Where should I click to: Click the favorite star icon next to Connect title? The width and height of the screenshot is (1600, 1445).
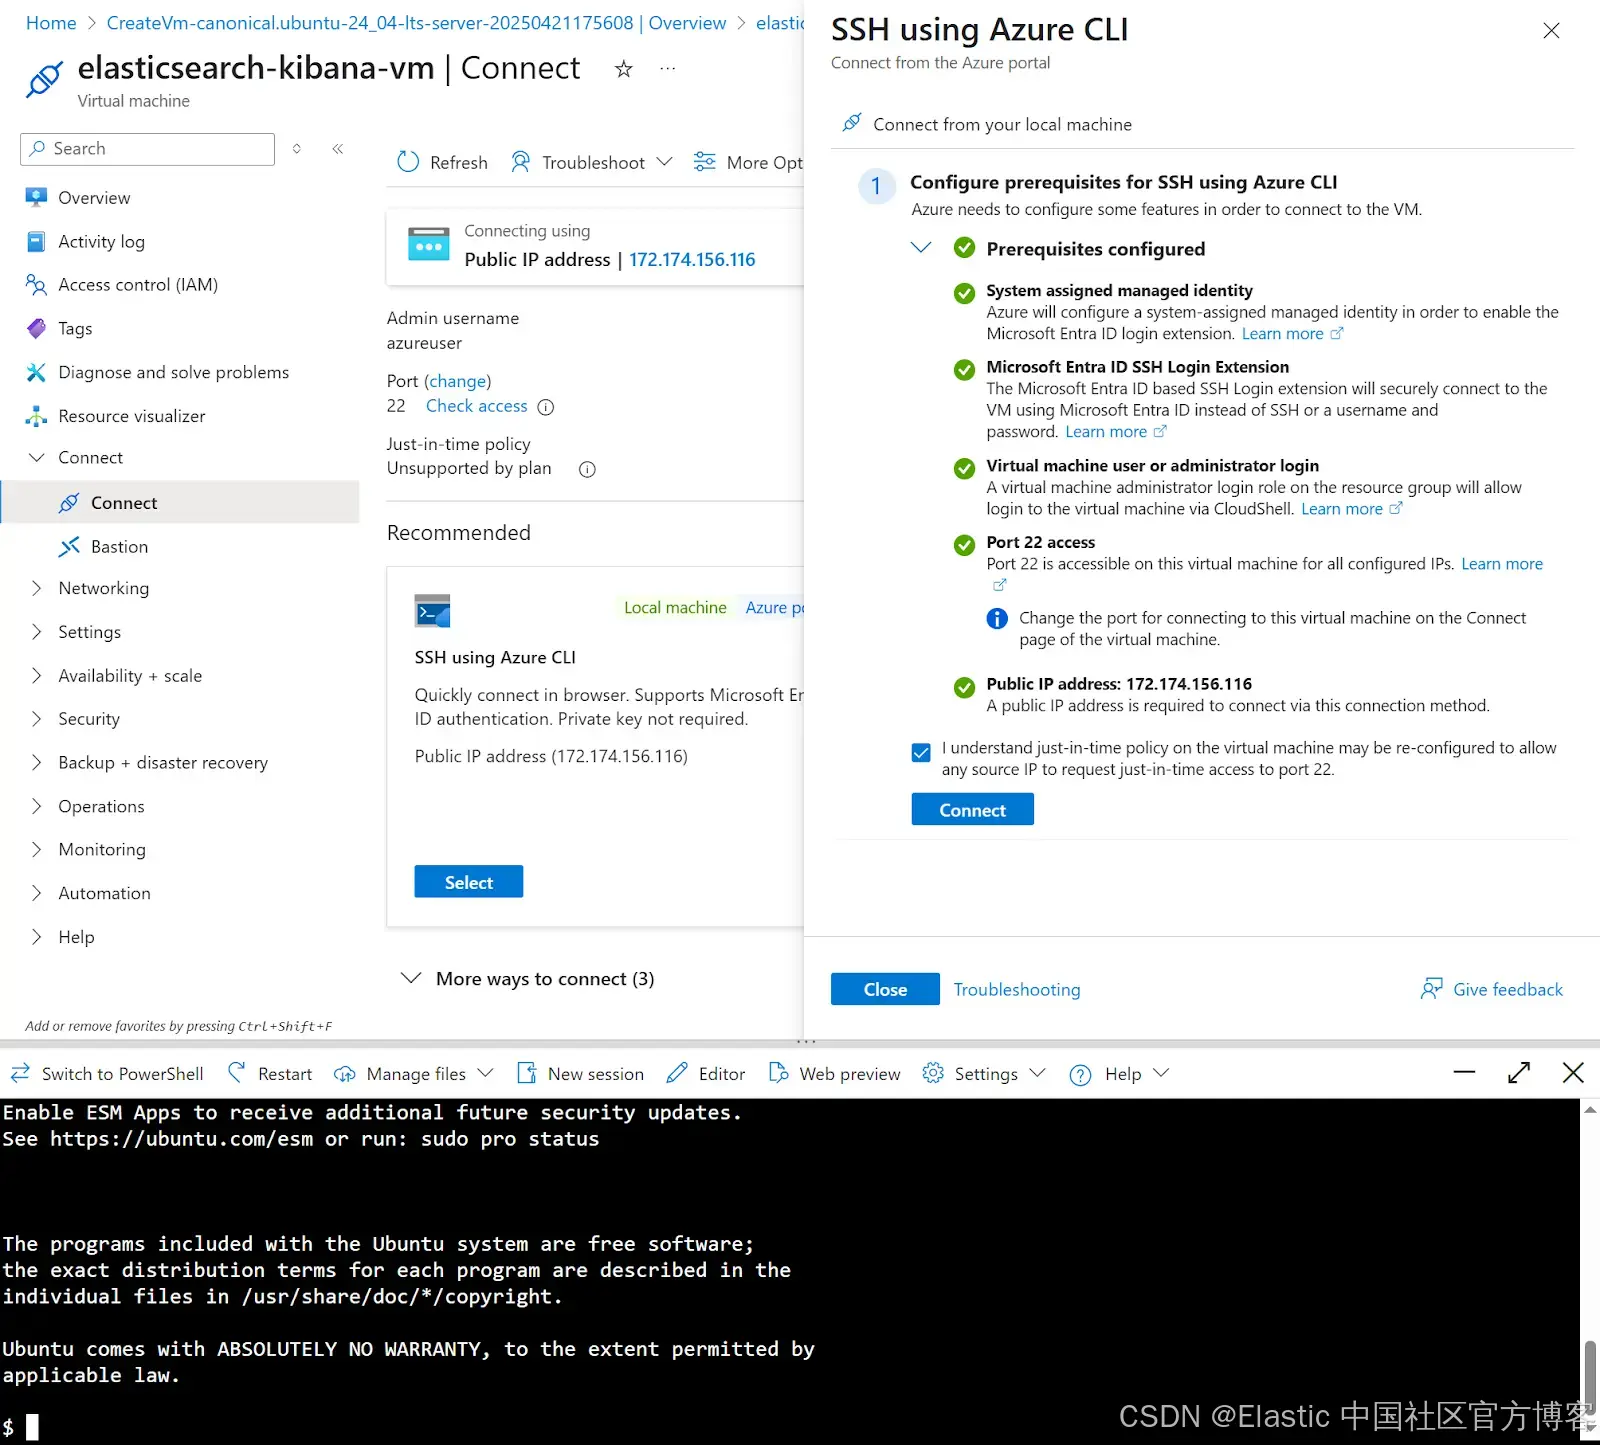[624, 69]
